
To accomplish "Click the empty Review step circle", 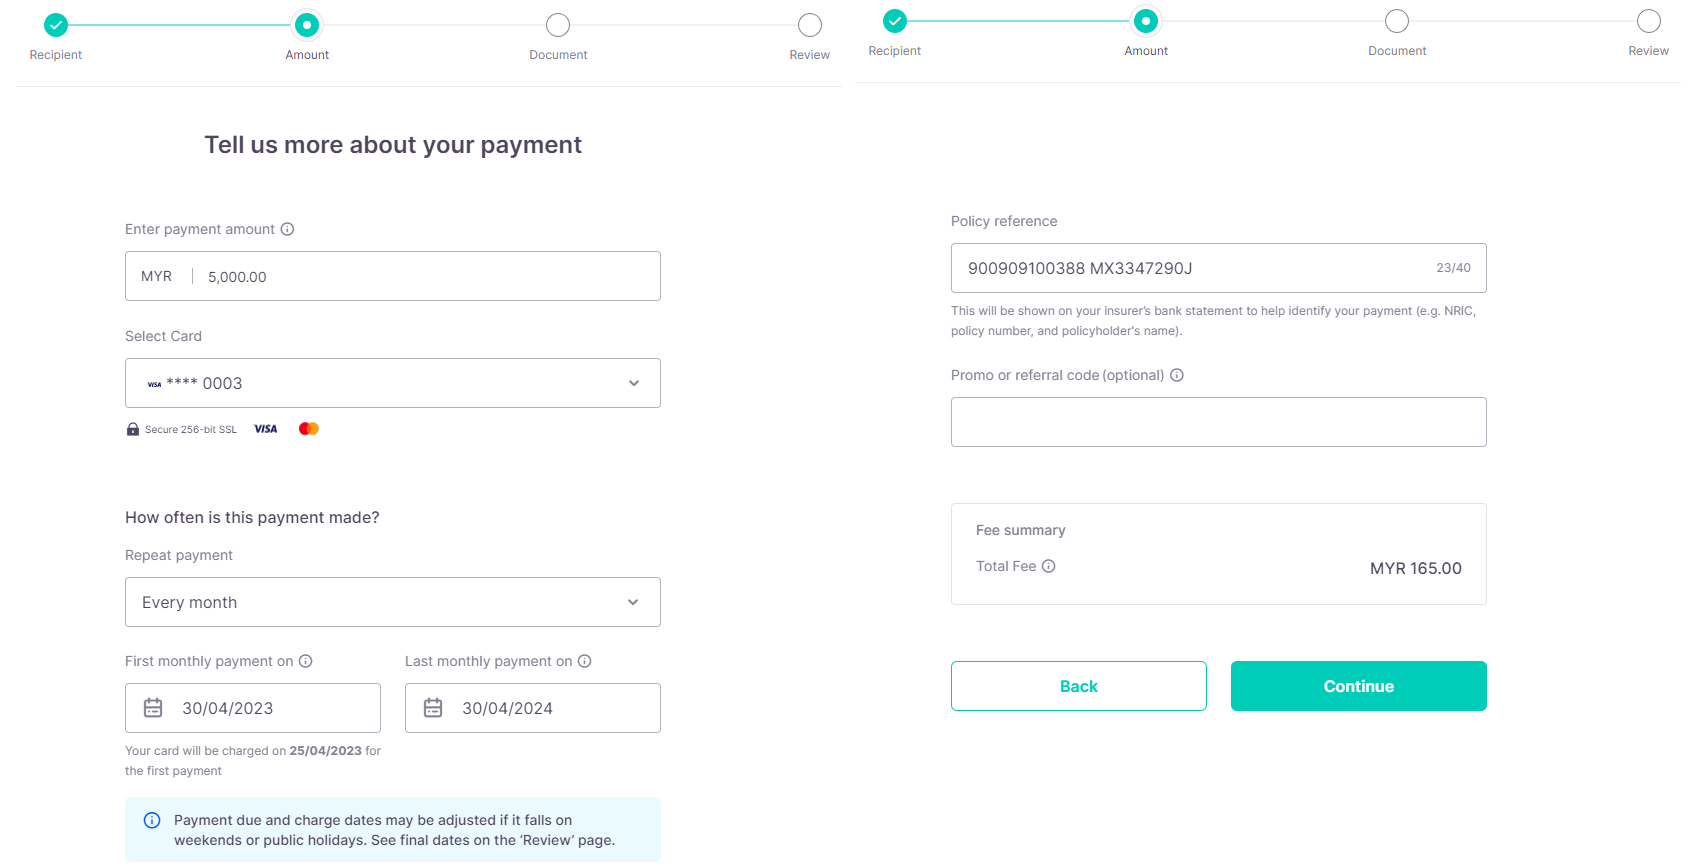I will 809,24.
